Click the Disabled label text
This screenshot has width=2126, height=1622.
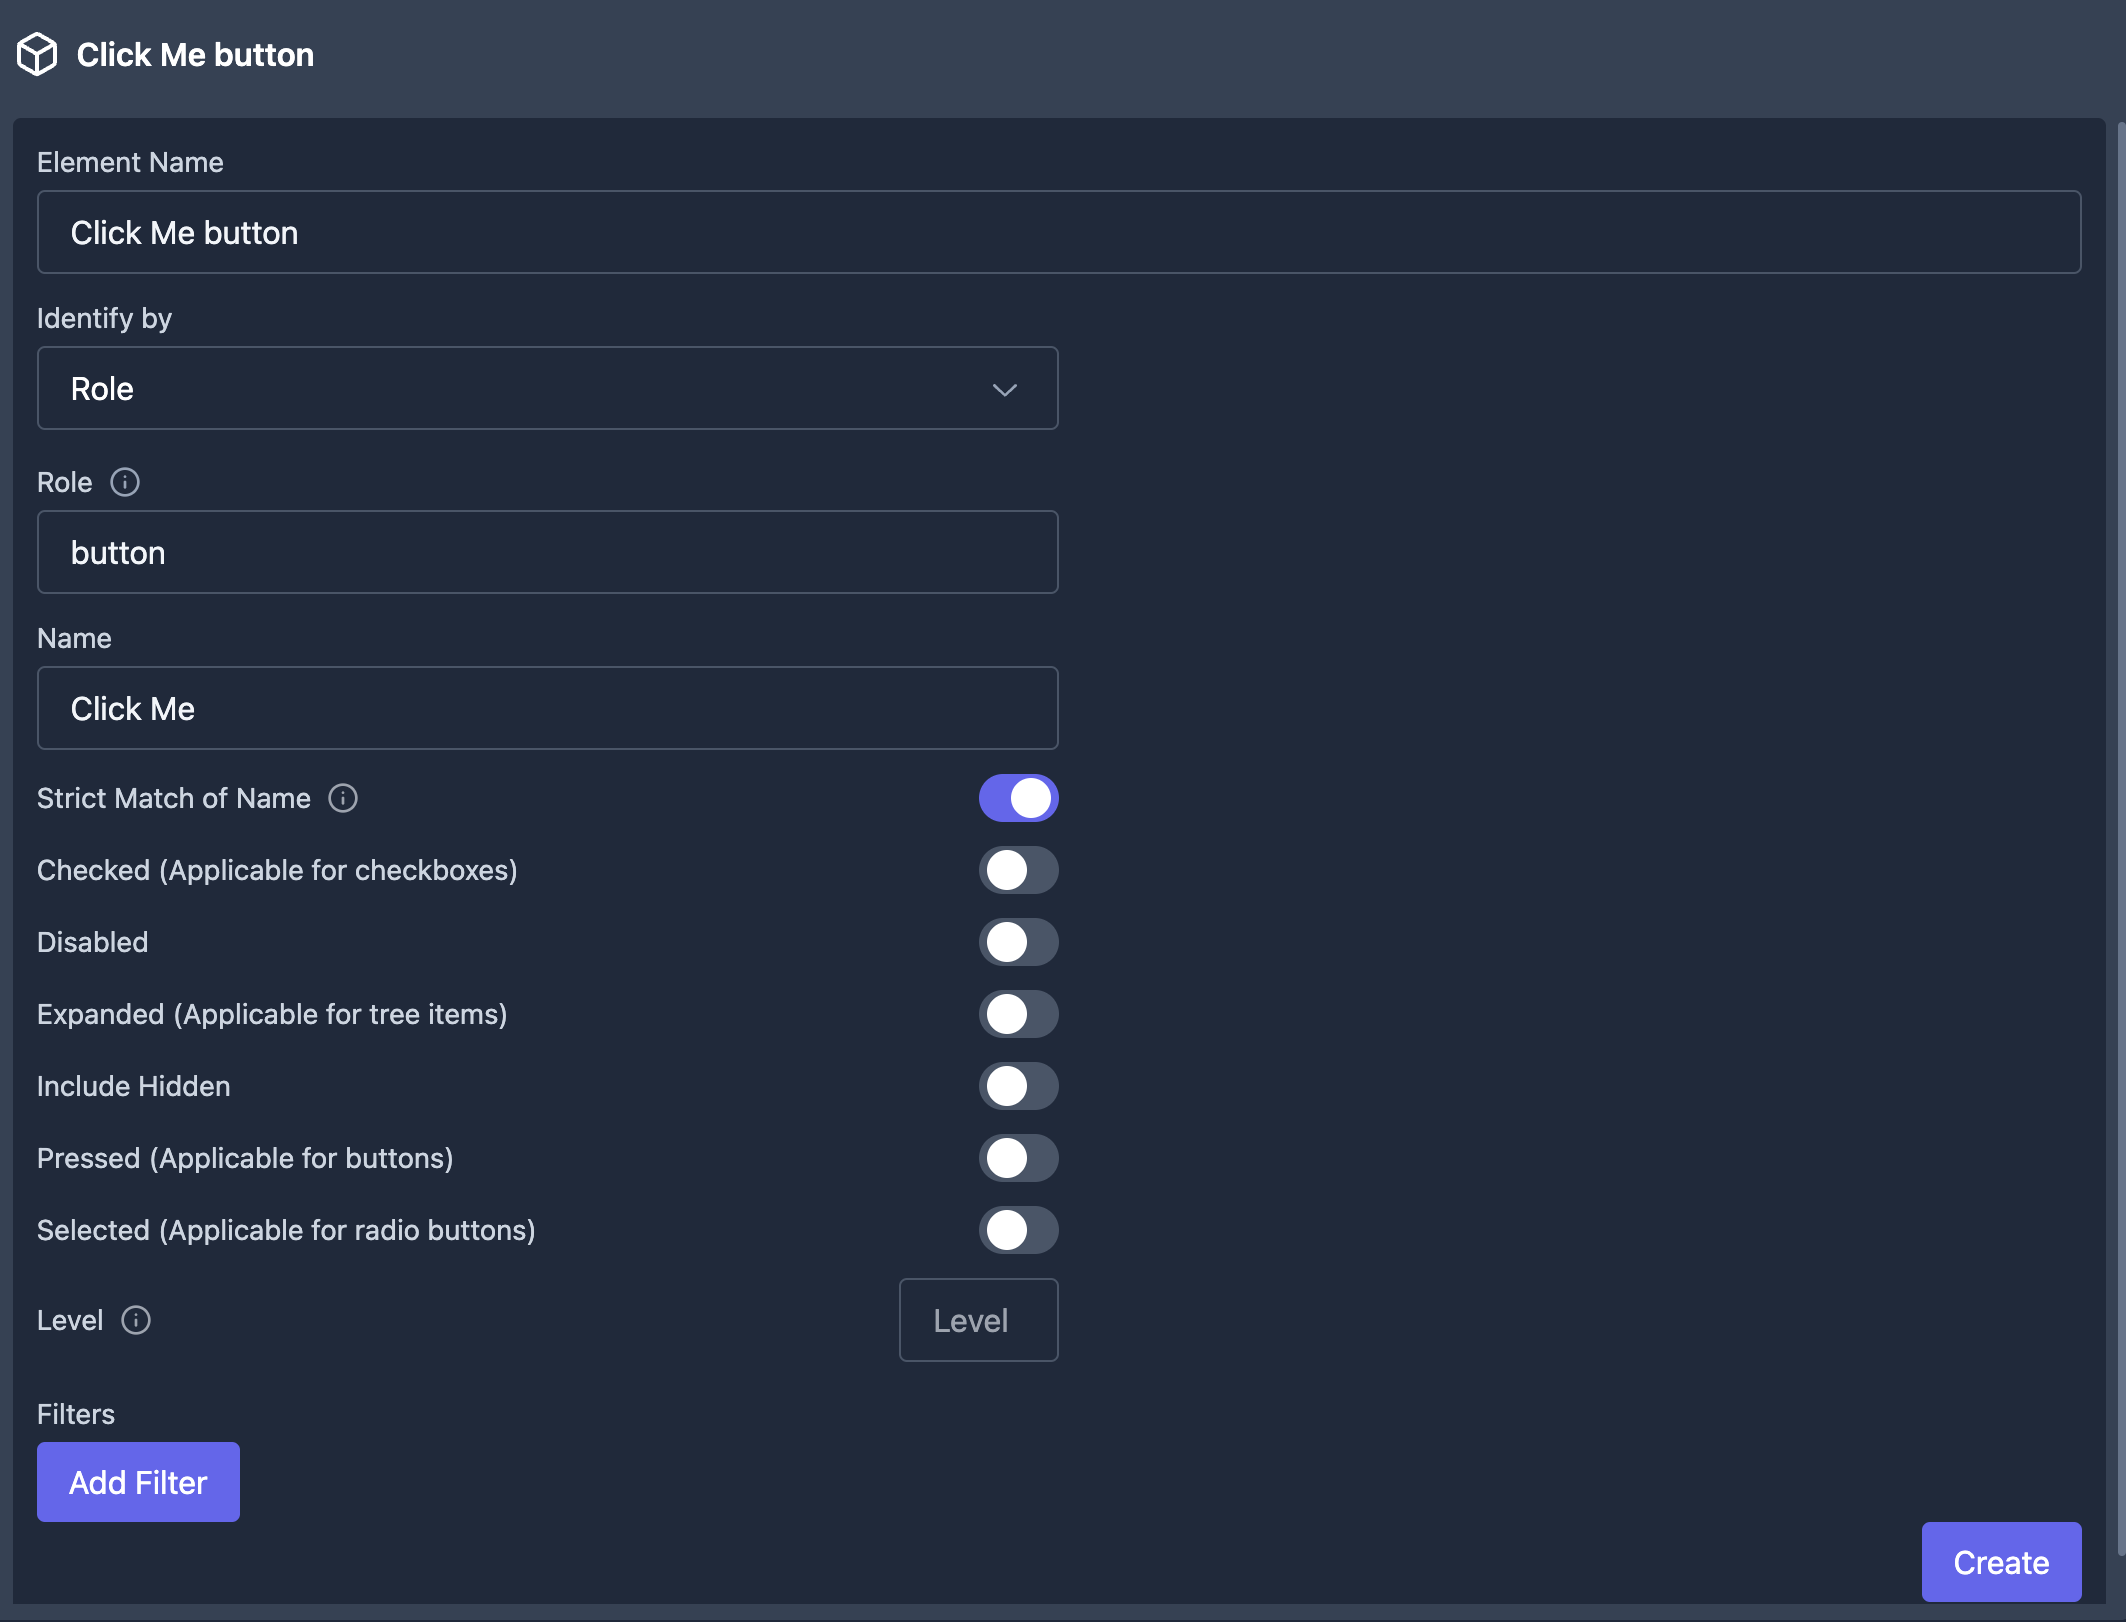93,942
